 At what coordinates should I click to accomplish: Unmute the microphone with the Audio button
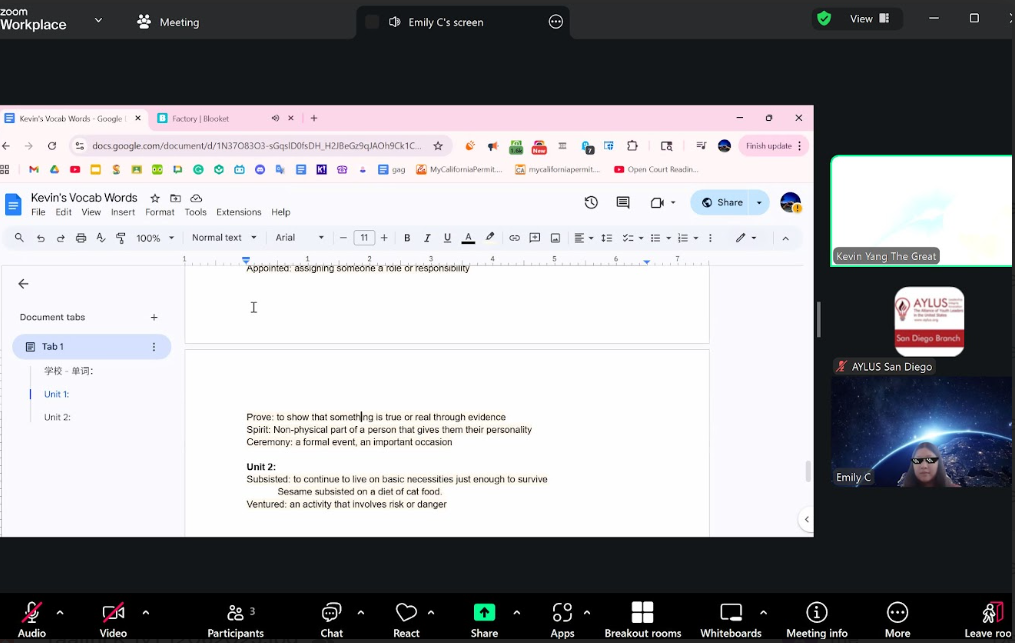[x=31, y=619]
